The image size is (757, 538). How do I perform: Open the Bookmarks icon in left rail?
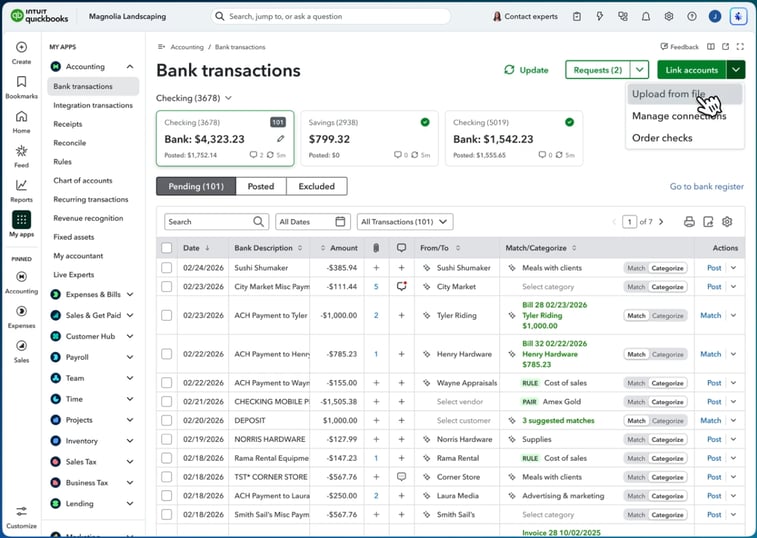[21, 86]
